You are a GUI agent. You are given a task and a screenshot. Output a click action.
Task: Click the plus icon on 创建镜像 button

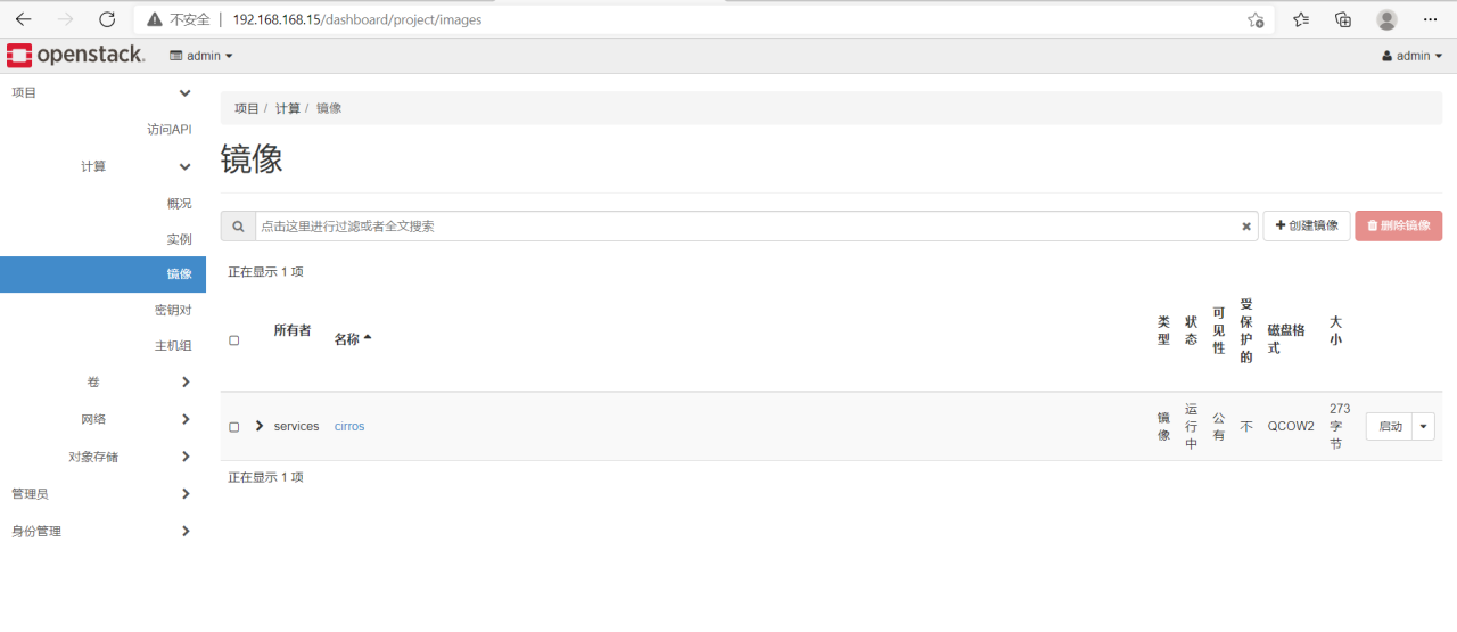(1281, 226)
